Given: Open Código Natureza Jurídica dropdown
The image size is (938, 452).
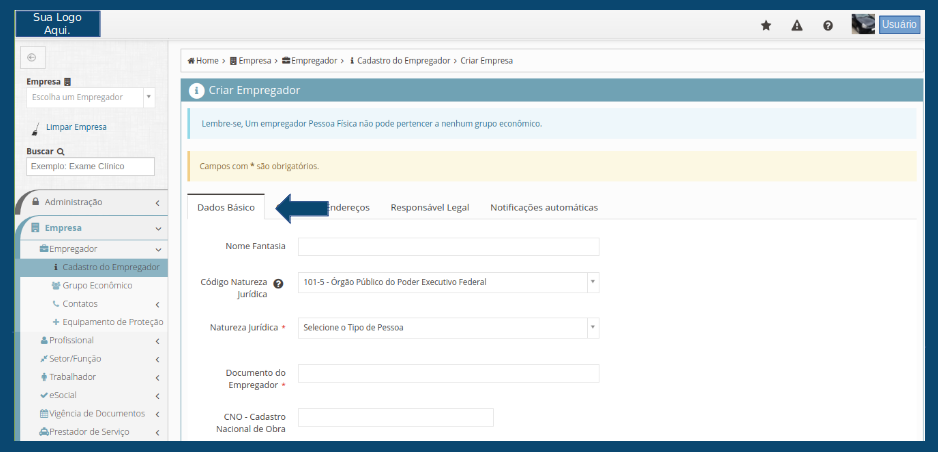Looking at the screenshot, I should 449,282.
